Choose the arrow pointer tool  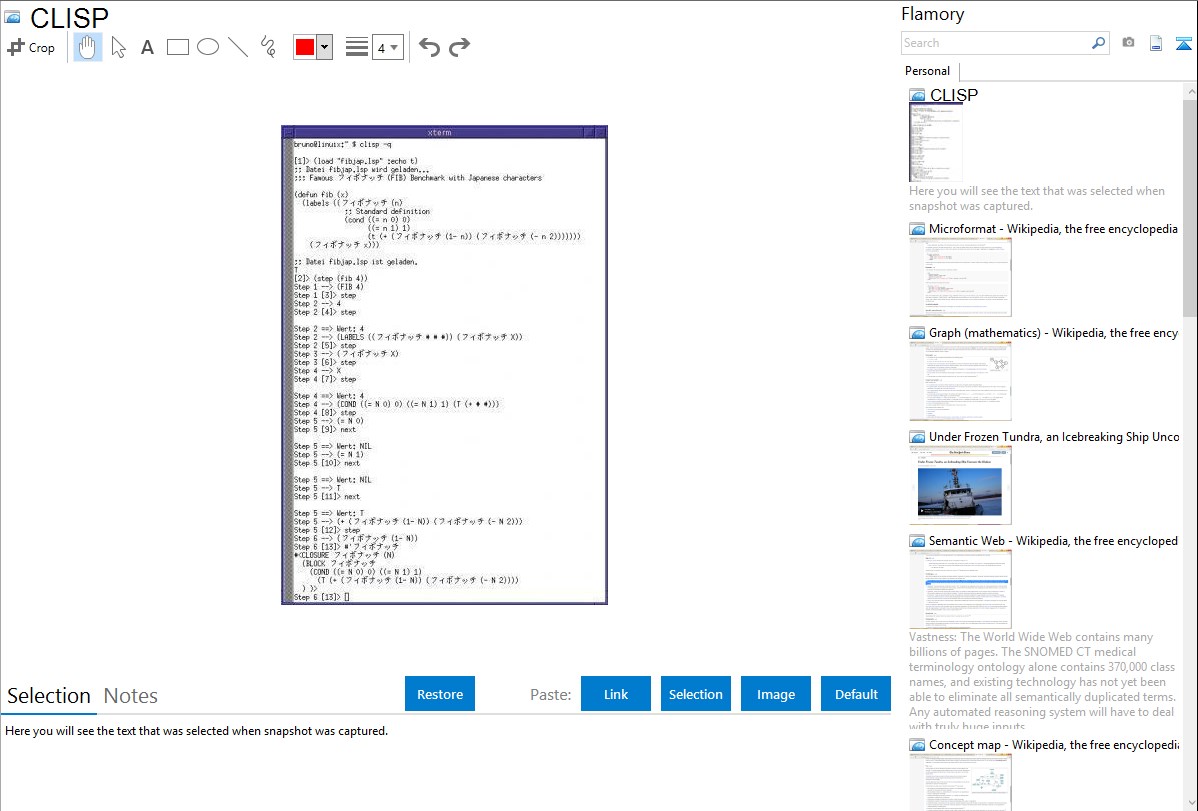(118, 47)
